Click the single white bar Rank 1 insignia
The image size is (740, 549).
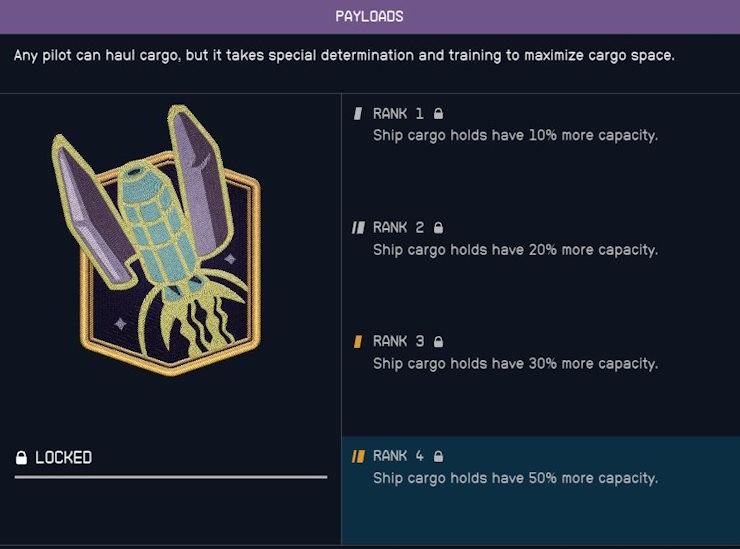pos(358,114)
